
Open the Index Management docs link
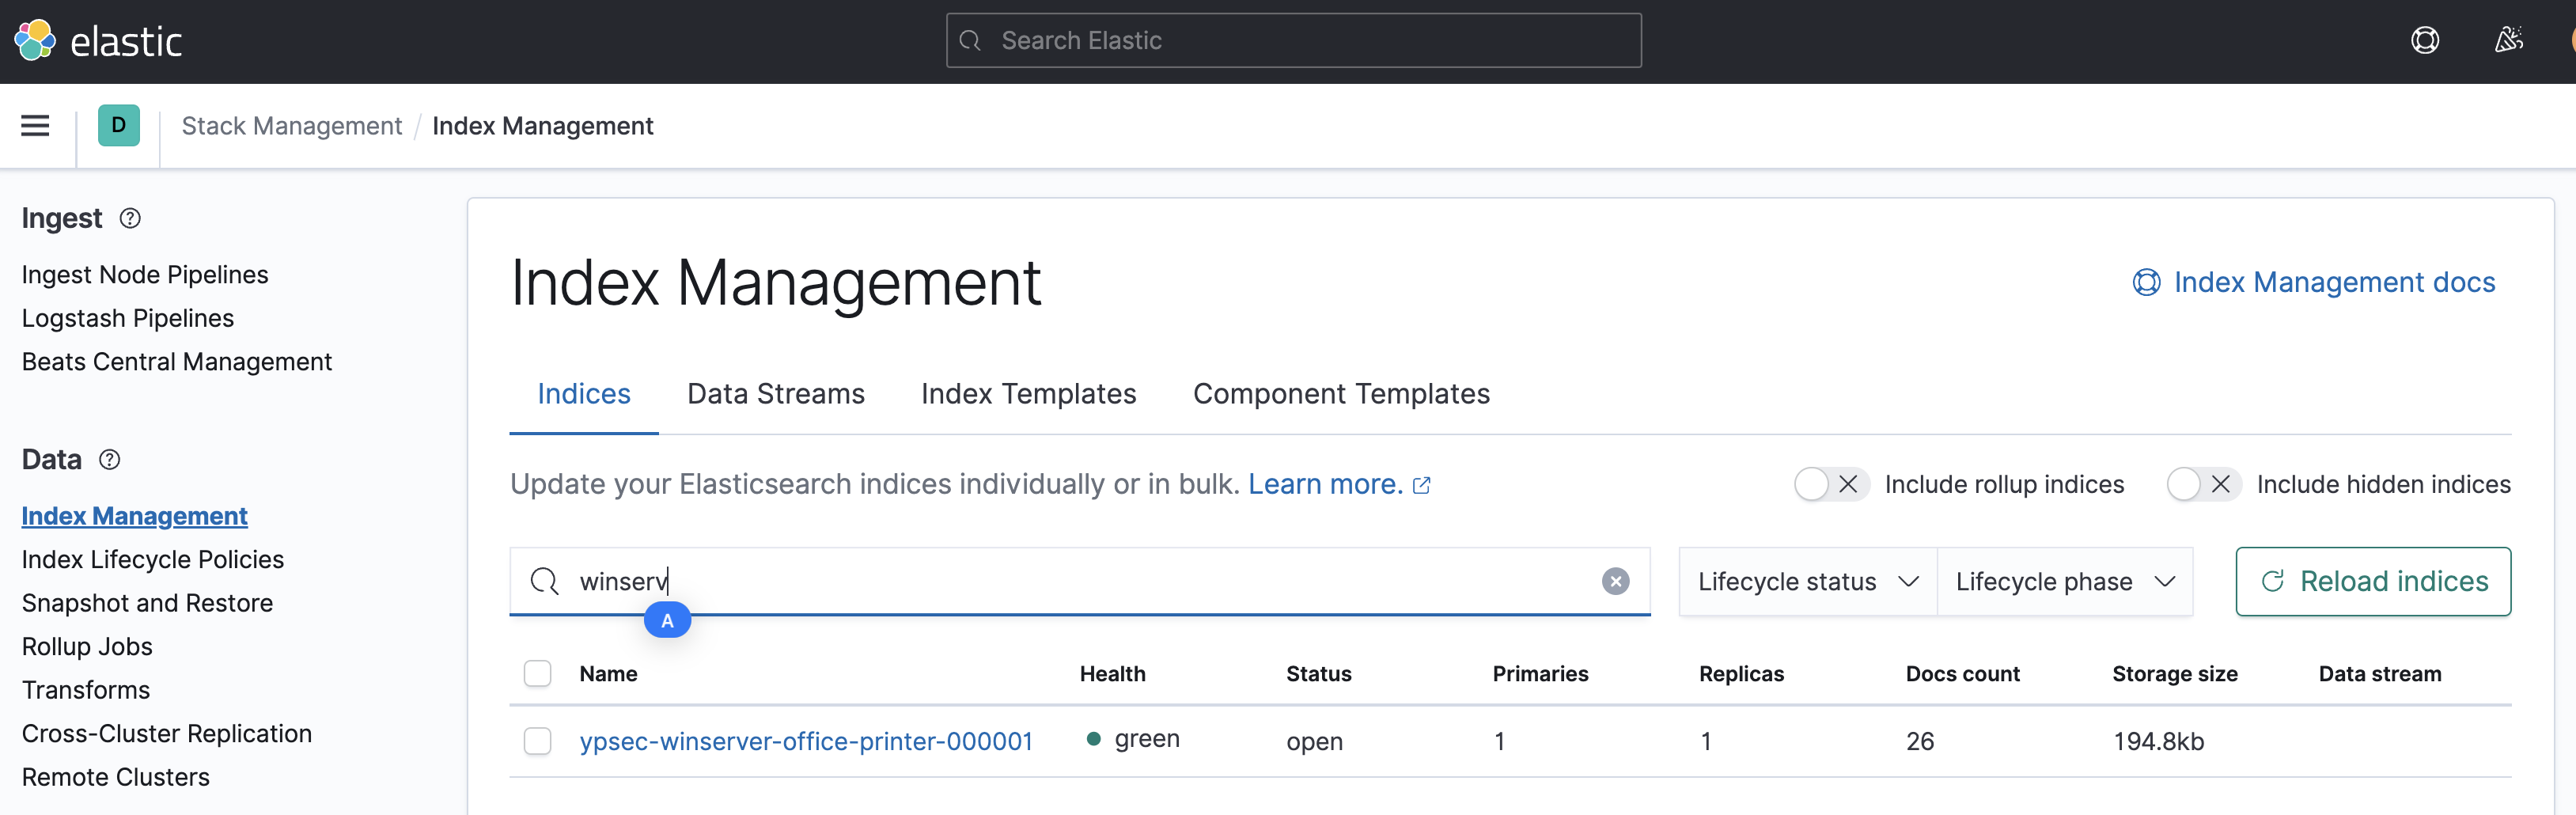pos(2333,282)
